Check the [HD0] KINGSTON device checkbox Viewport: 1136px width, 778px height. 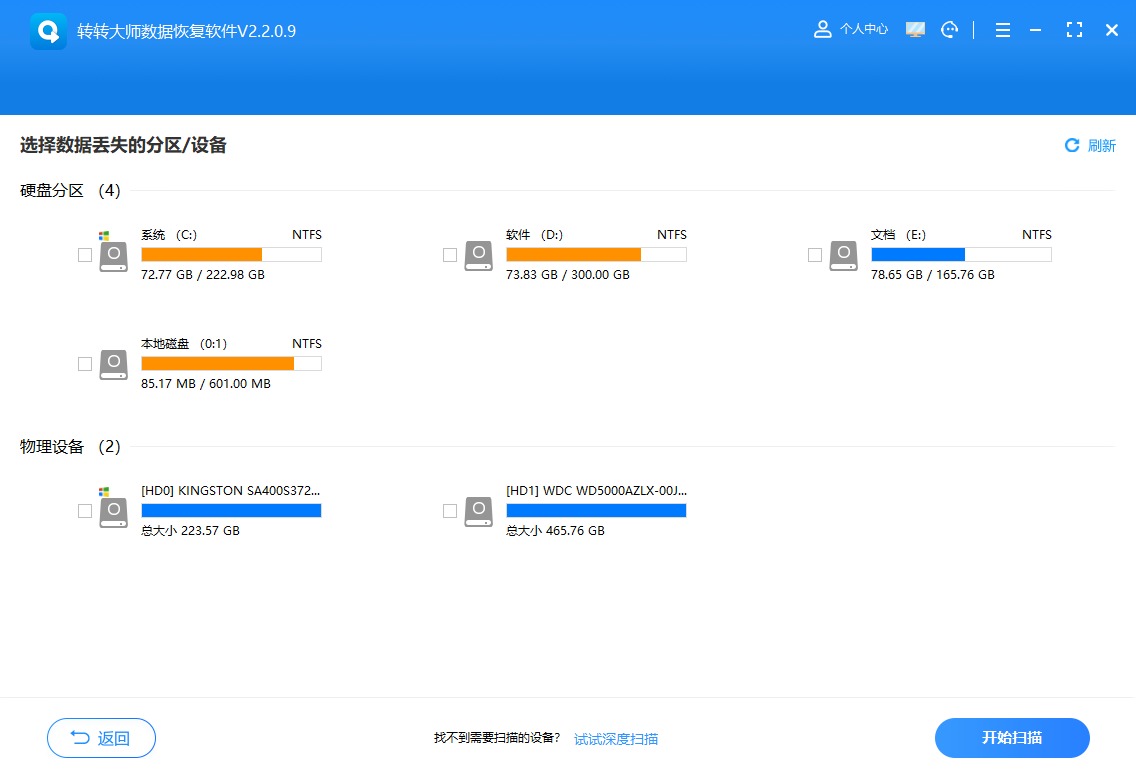pyautogui.click(x=85, y=510)
